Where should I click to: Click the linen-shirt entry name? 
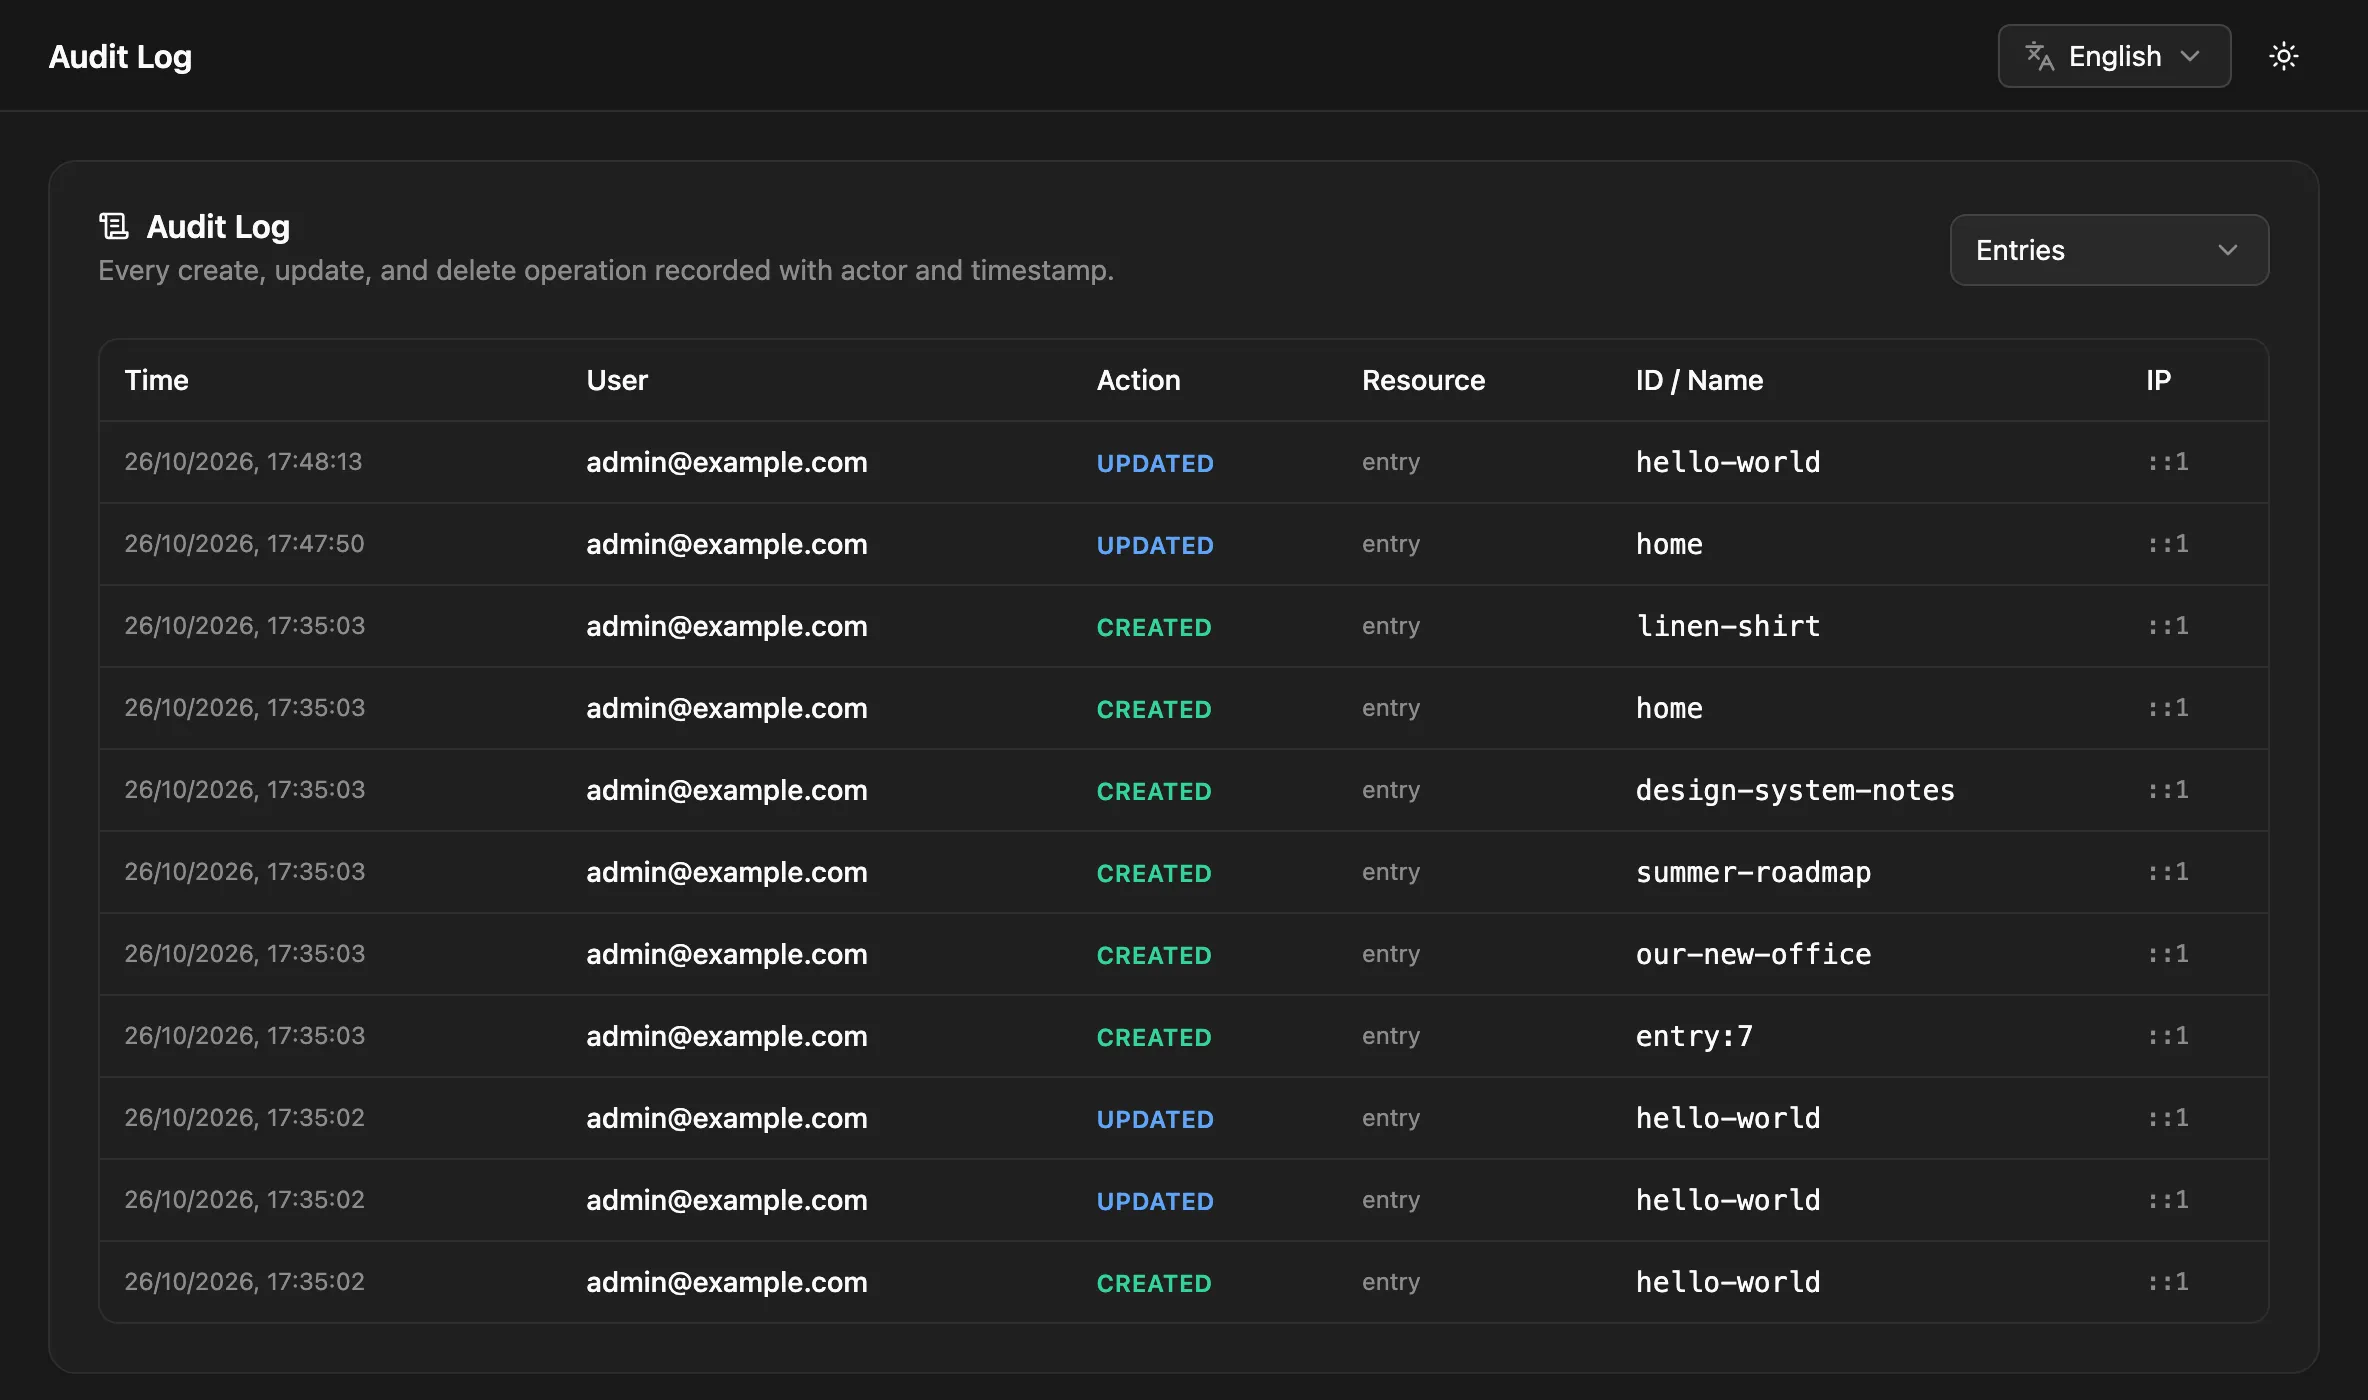[1727, 626]
